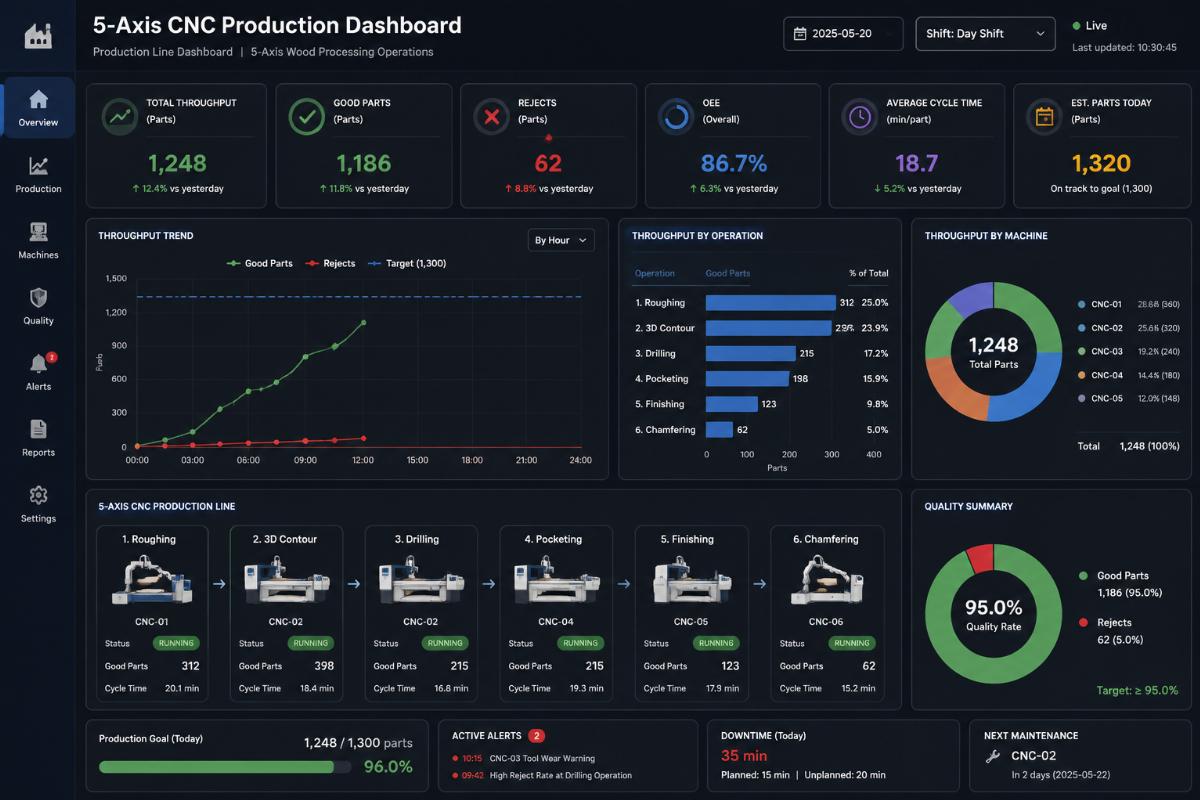Click the Chamfering bar in chart
This screenshot has height=800, width=1200.
pyautogui.click(x=719, y=429)
